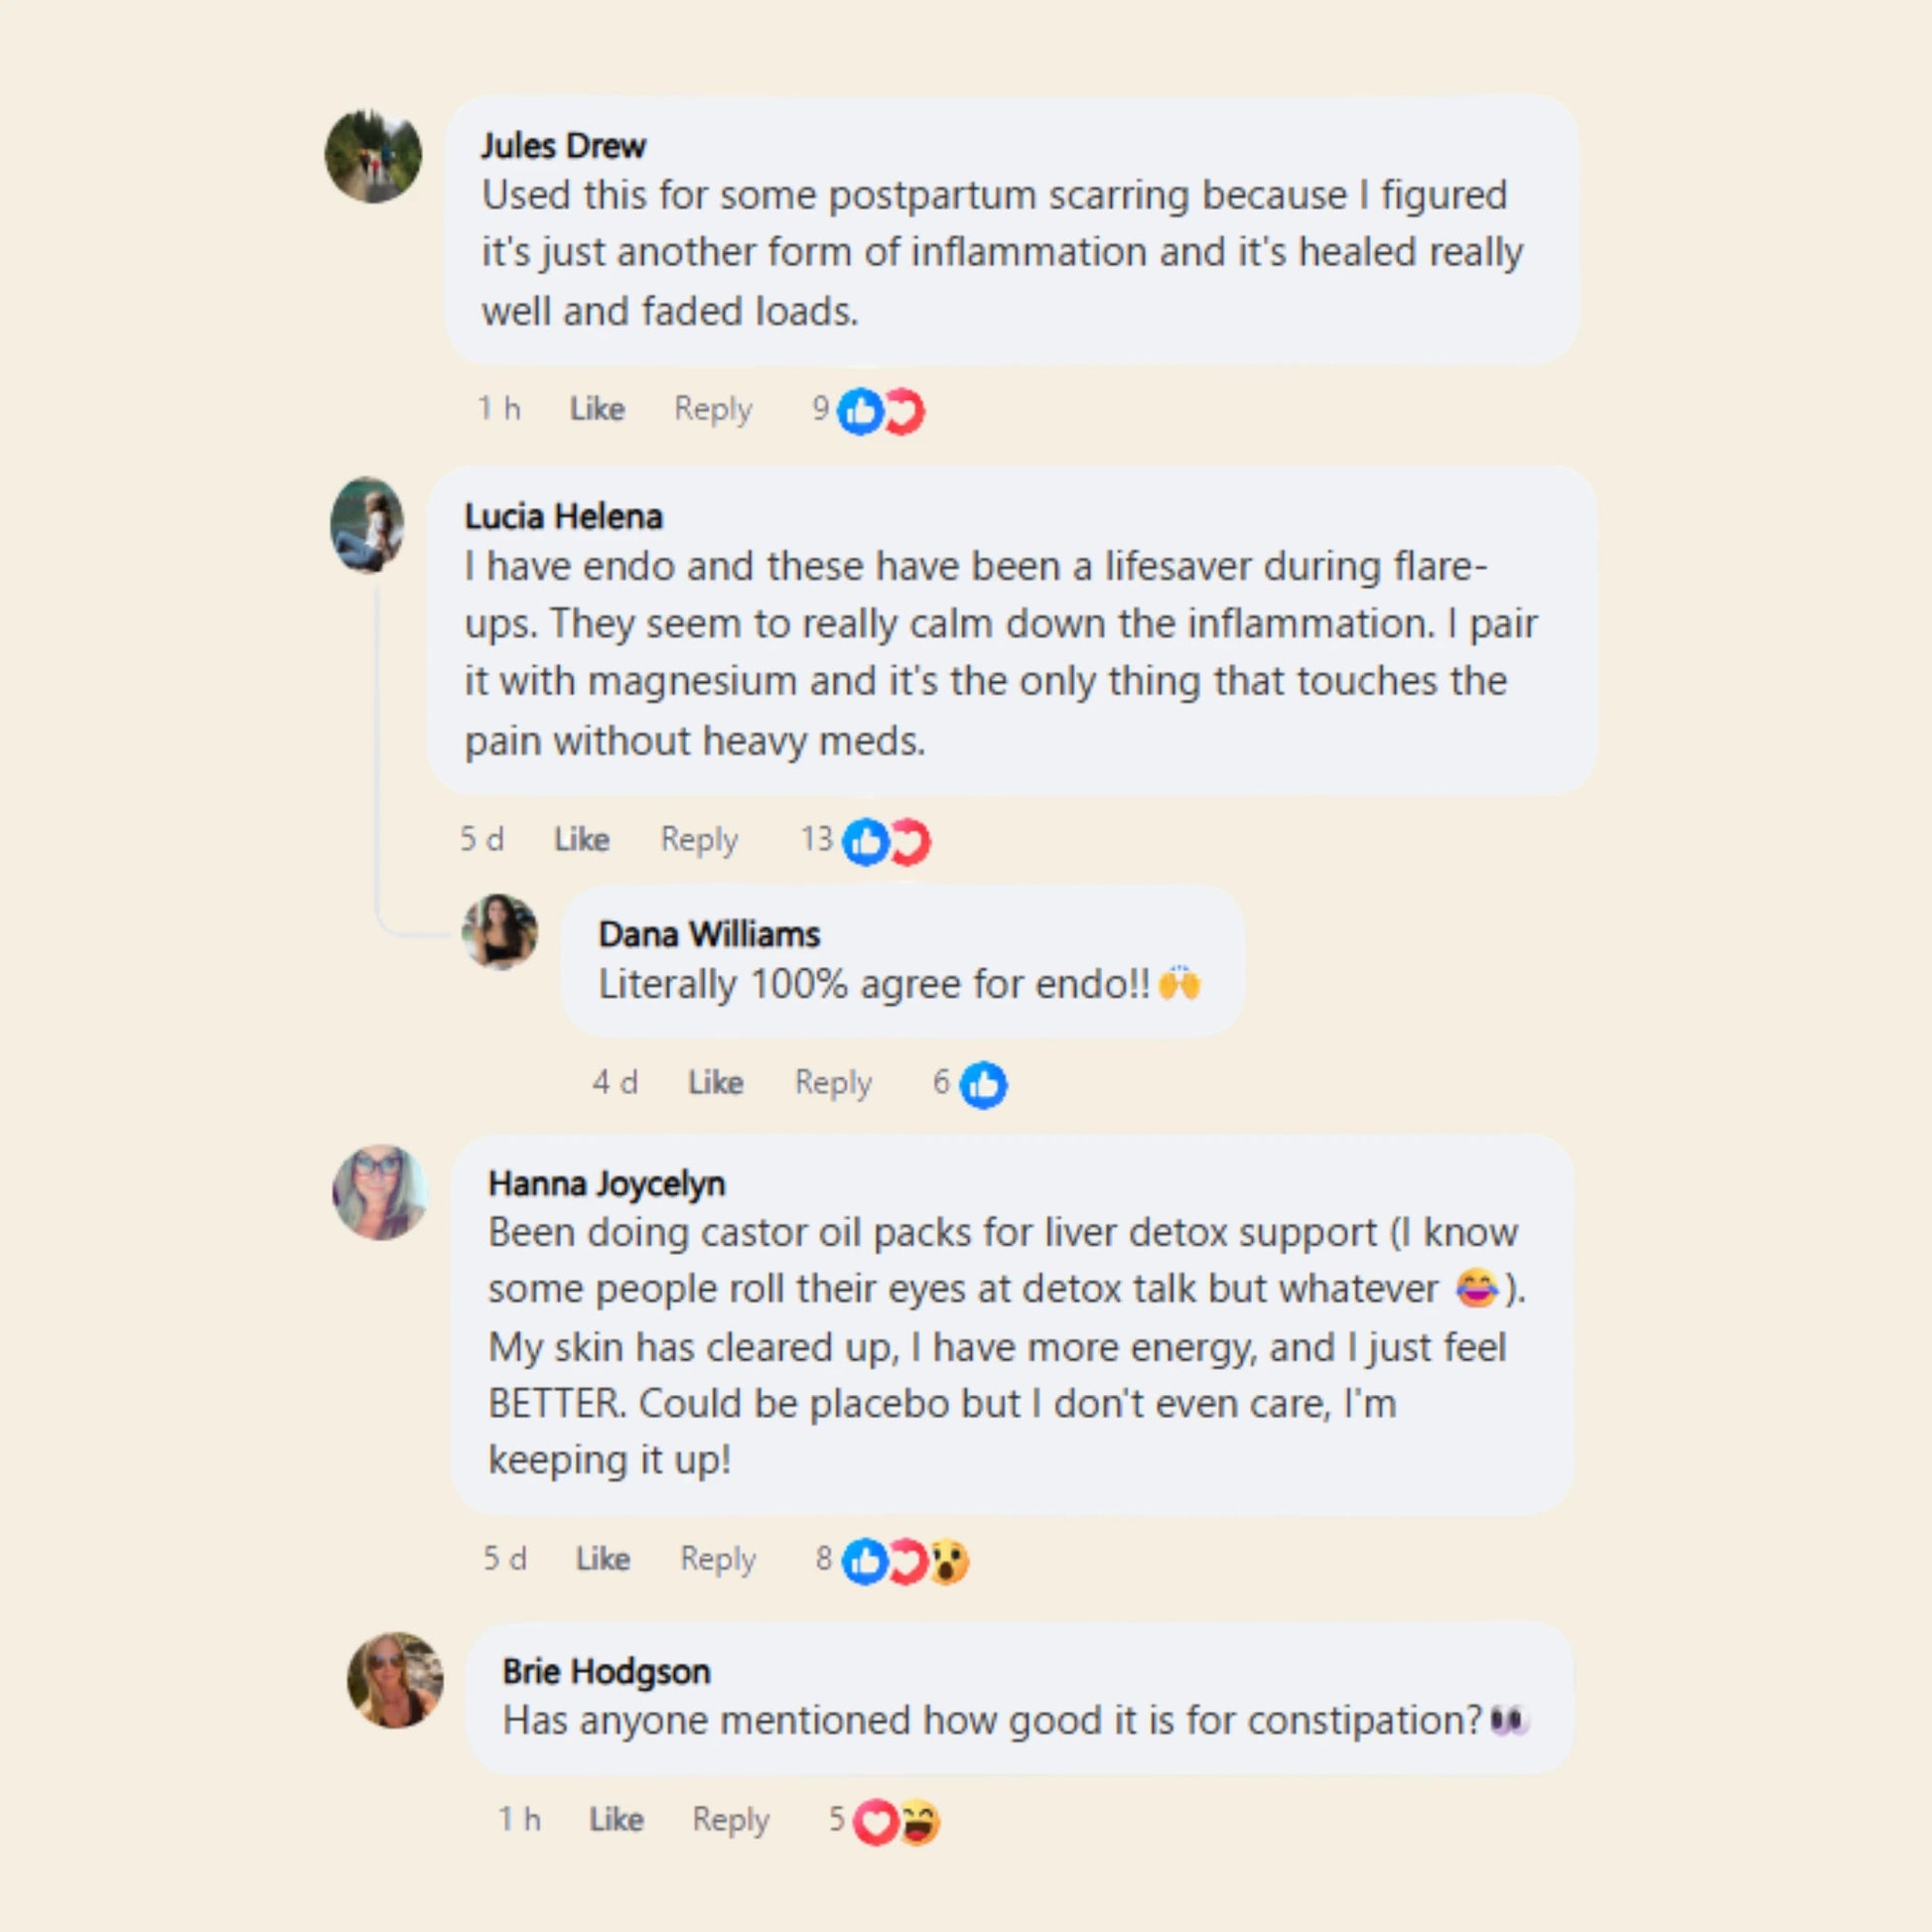Screen dimensions: 1932x1932
Task: Open Hanna Joycelyn's profile name link
Action: pyautogui.click(x=606, y=1184)
